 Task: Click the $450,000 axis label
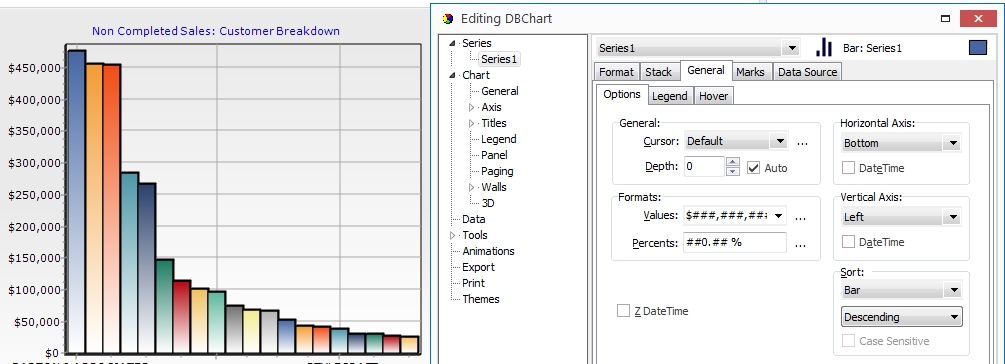(34, 68)
